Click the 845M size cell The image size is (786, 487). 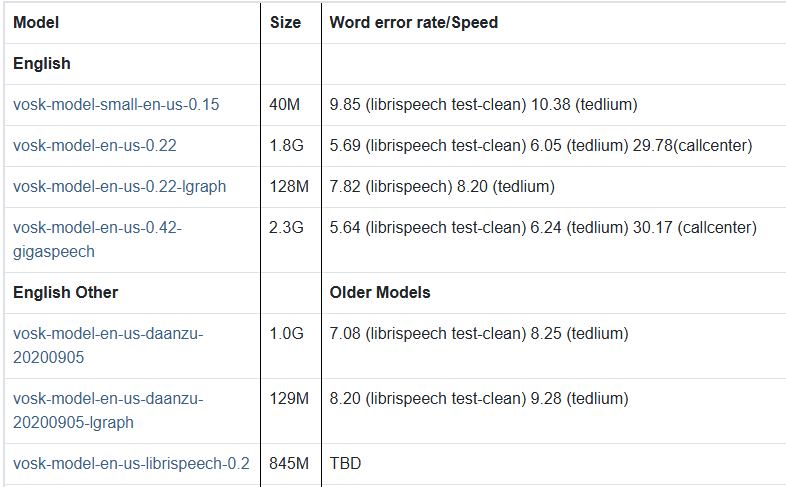tap(290, 463)
